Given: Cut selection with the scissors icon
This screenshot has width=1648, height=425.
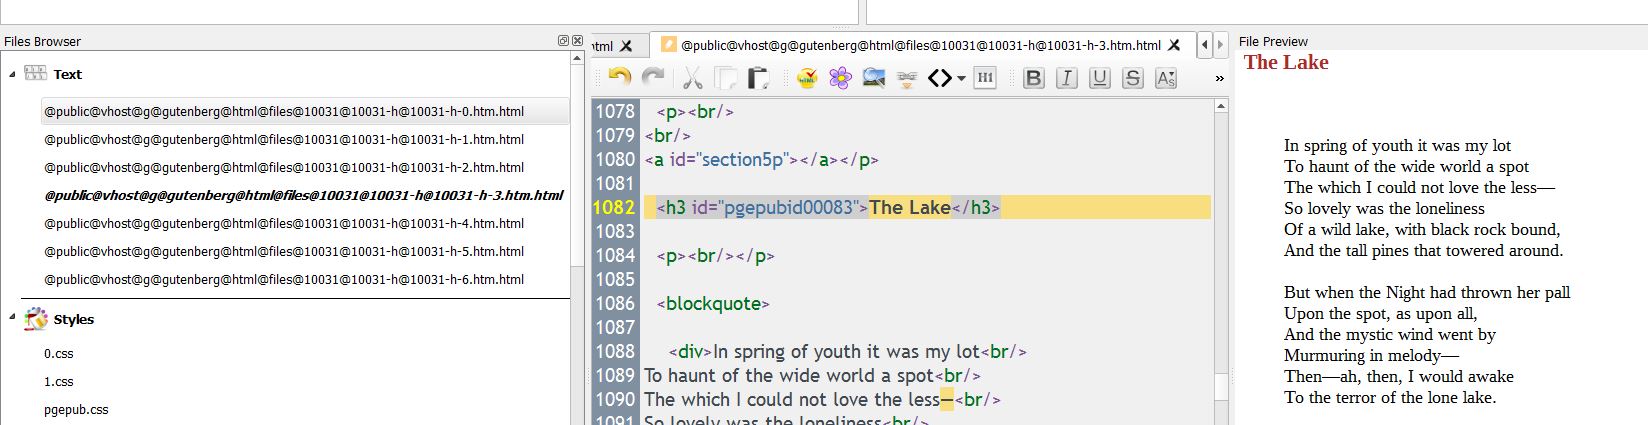Looking at the screenshot, I should (x=693, y=77).
